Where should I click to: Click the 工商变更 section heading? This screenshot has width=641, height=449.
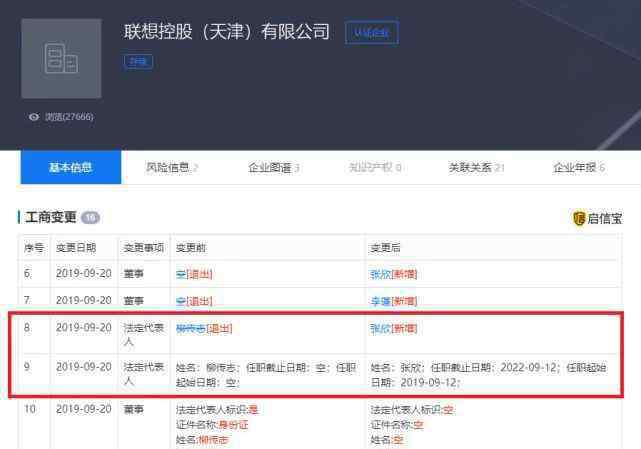51,217
